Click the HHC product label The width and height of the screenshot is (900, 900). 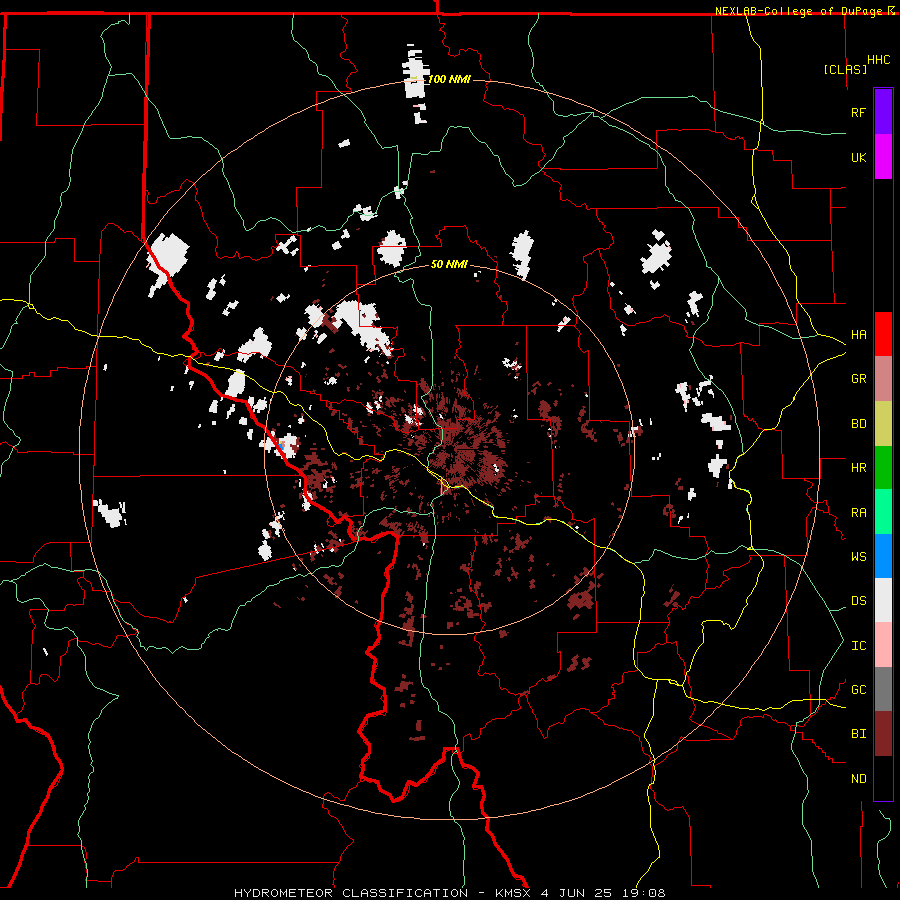pyautogui.click(x=878, y=59)
